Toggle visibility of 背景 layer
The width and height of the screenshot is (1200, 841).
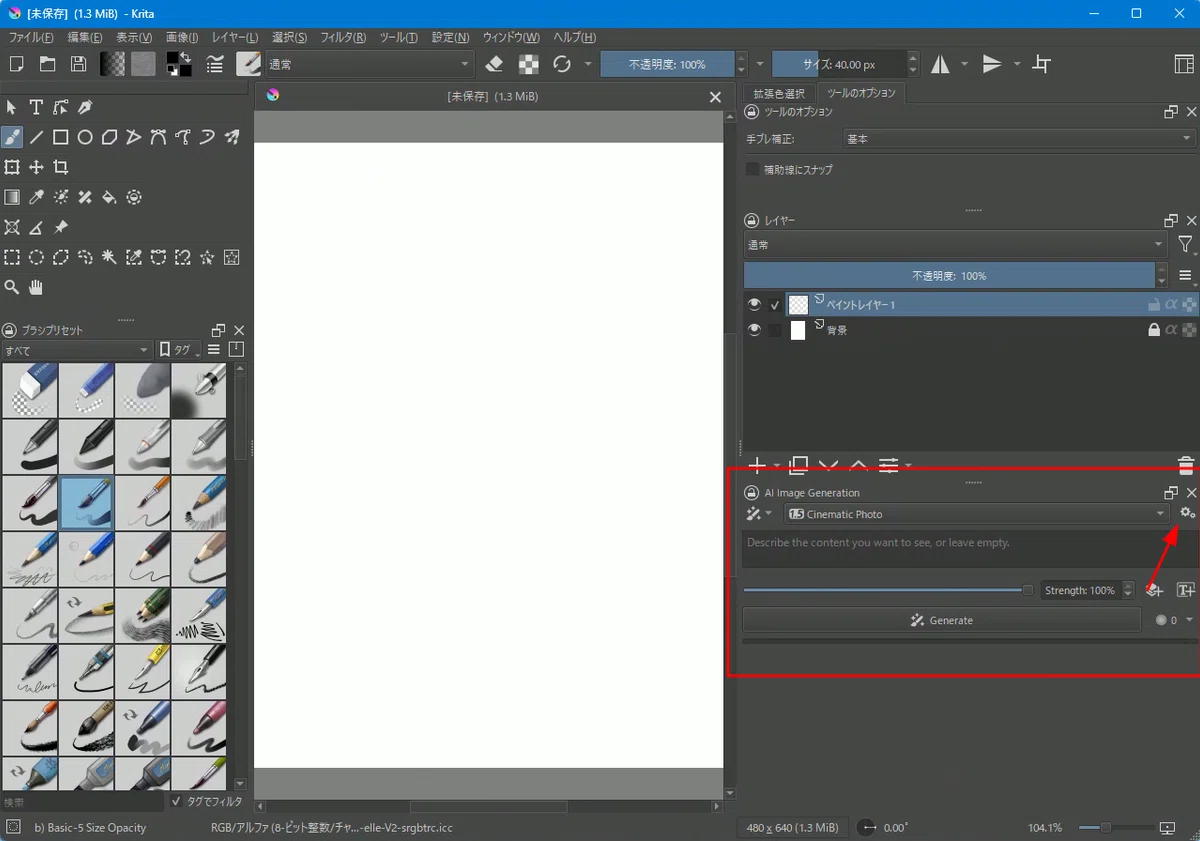[755, 330]
